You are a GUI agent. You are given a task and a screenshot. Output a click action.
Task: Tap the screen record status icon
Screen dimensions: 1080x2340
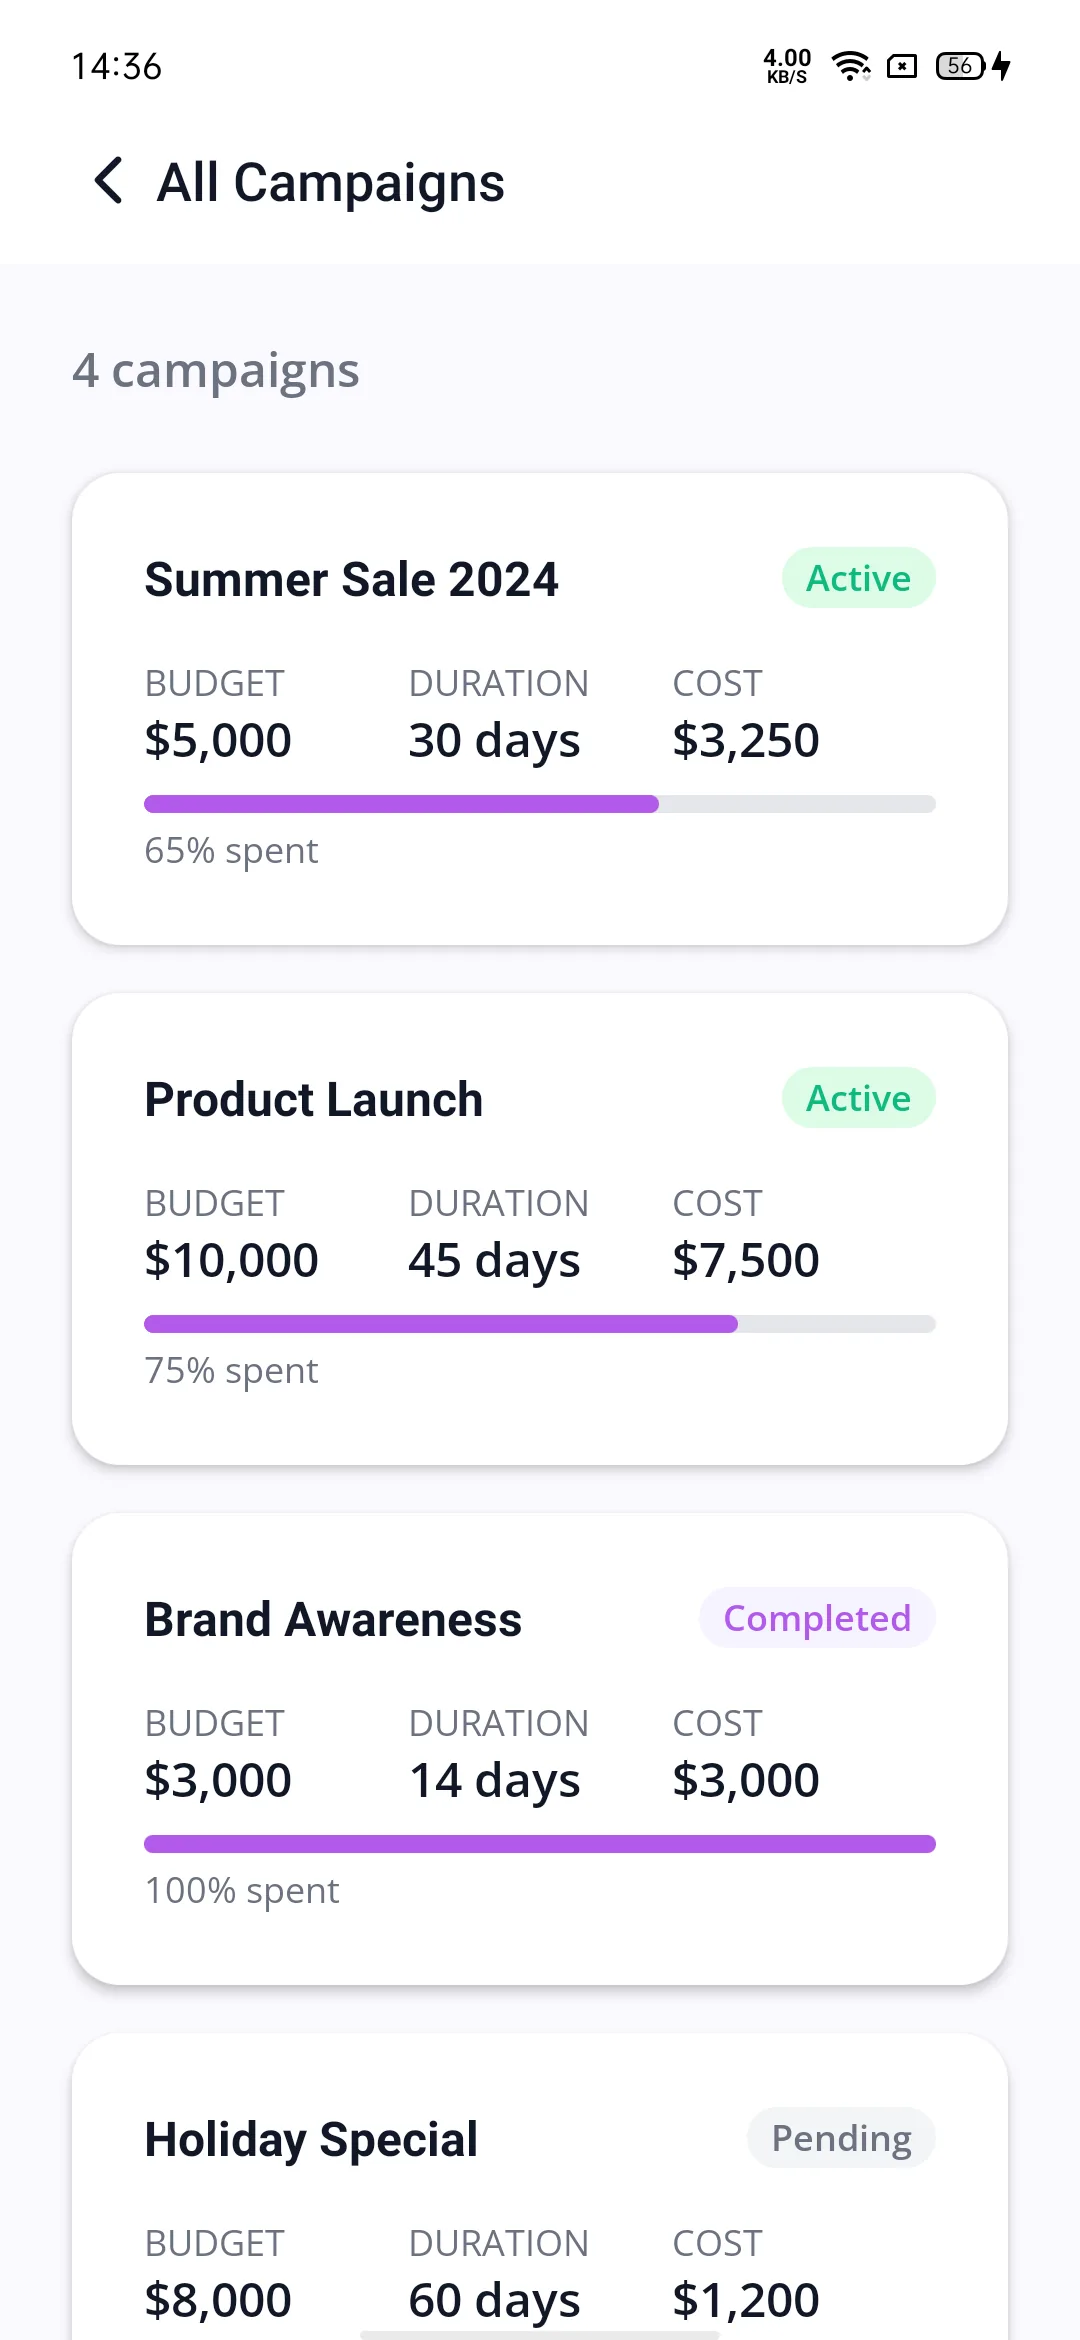(902, 66)
